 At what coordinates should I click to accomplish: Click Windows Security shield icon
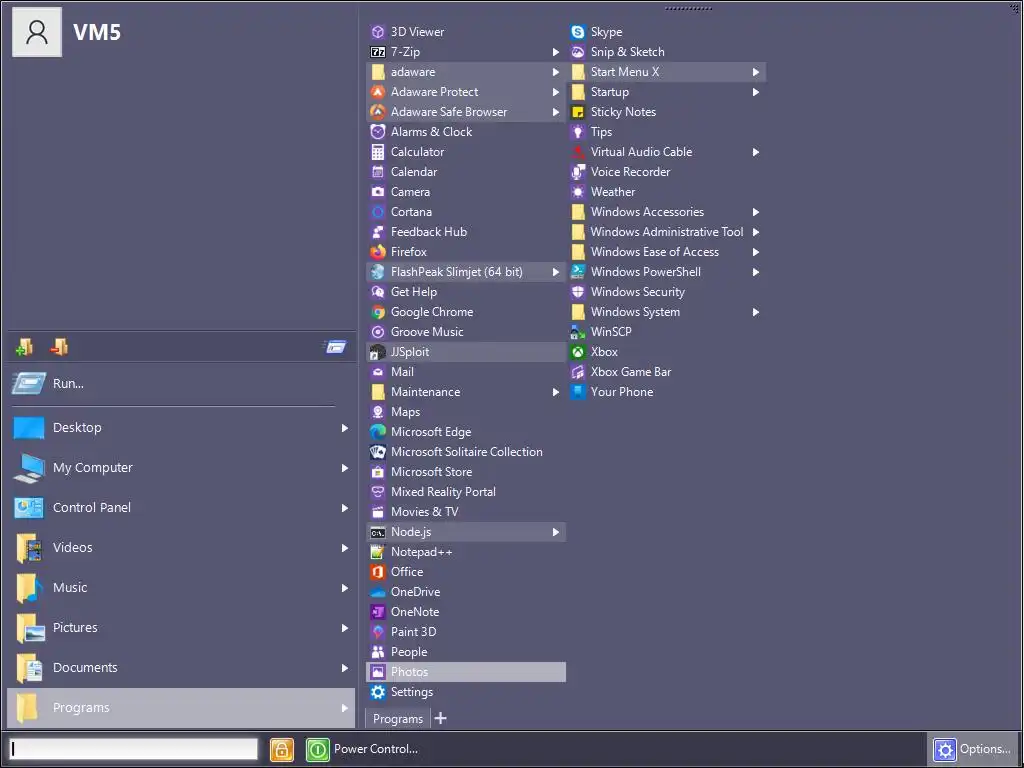577,292
